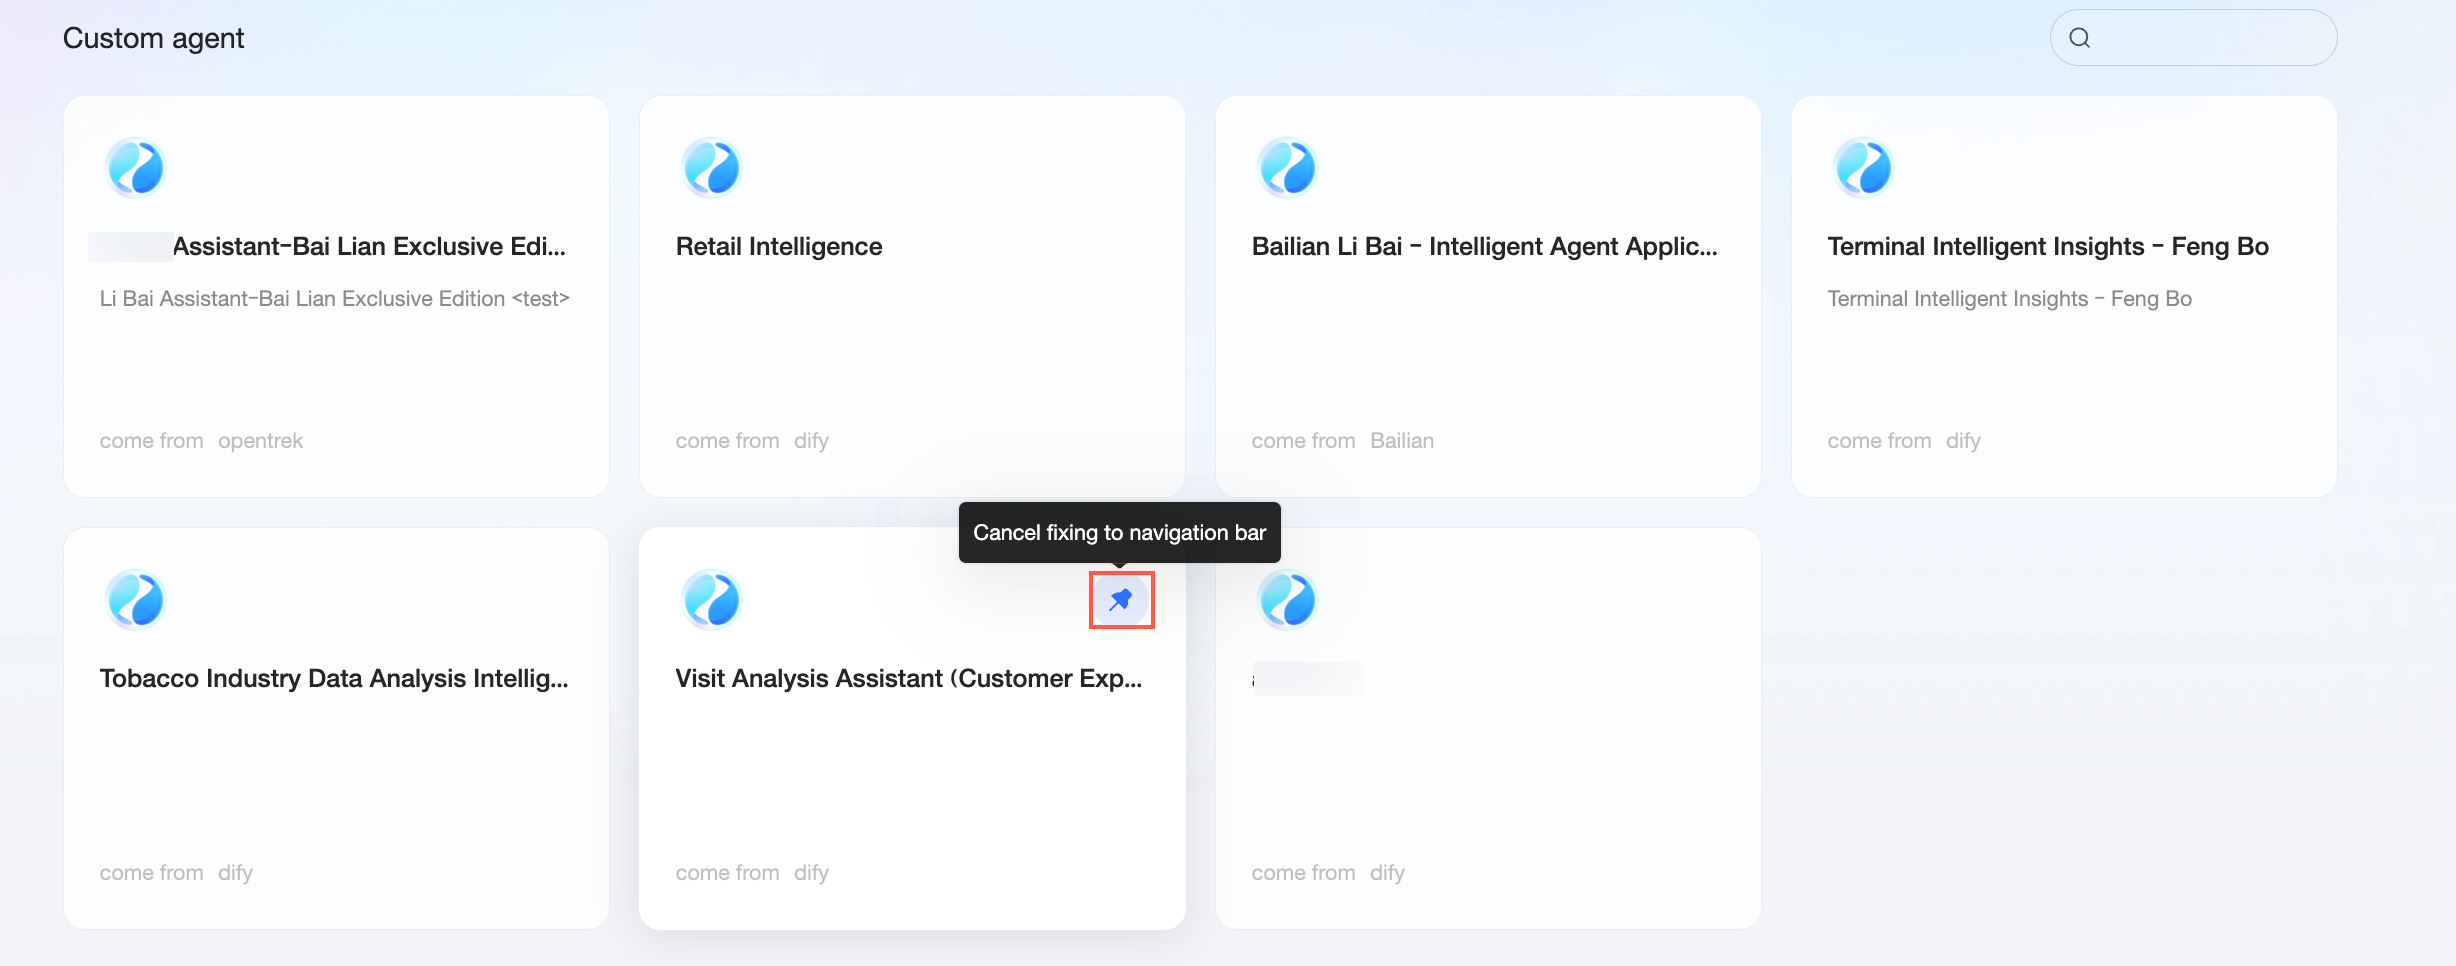Click the Visit Analysis Assistant agent logo
This screenshot has height=966, width=2456.
pyautogui.click(x=711, y=600)
